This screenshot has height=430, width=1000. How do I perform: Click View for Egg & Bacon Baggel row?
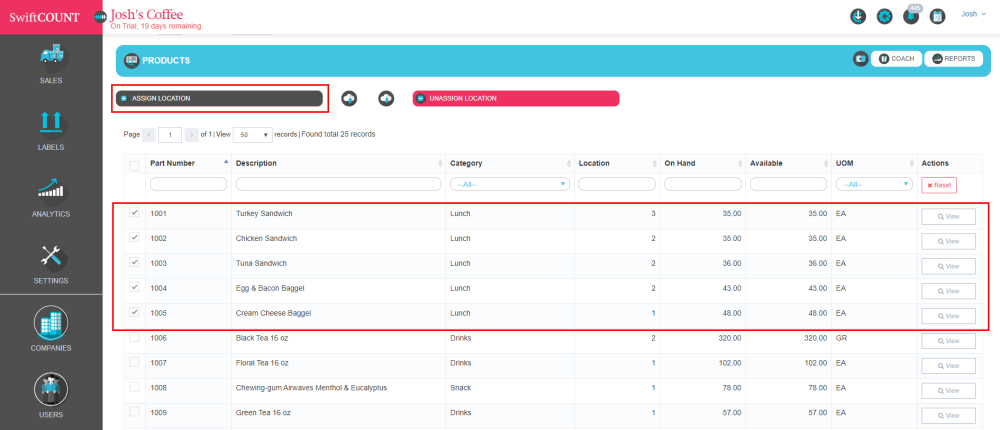click(x=948, y=292)
